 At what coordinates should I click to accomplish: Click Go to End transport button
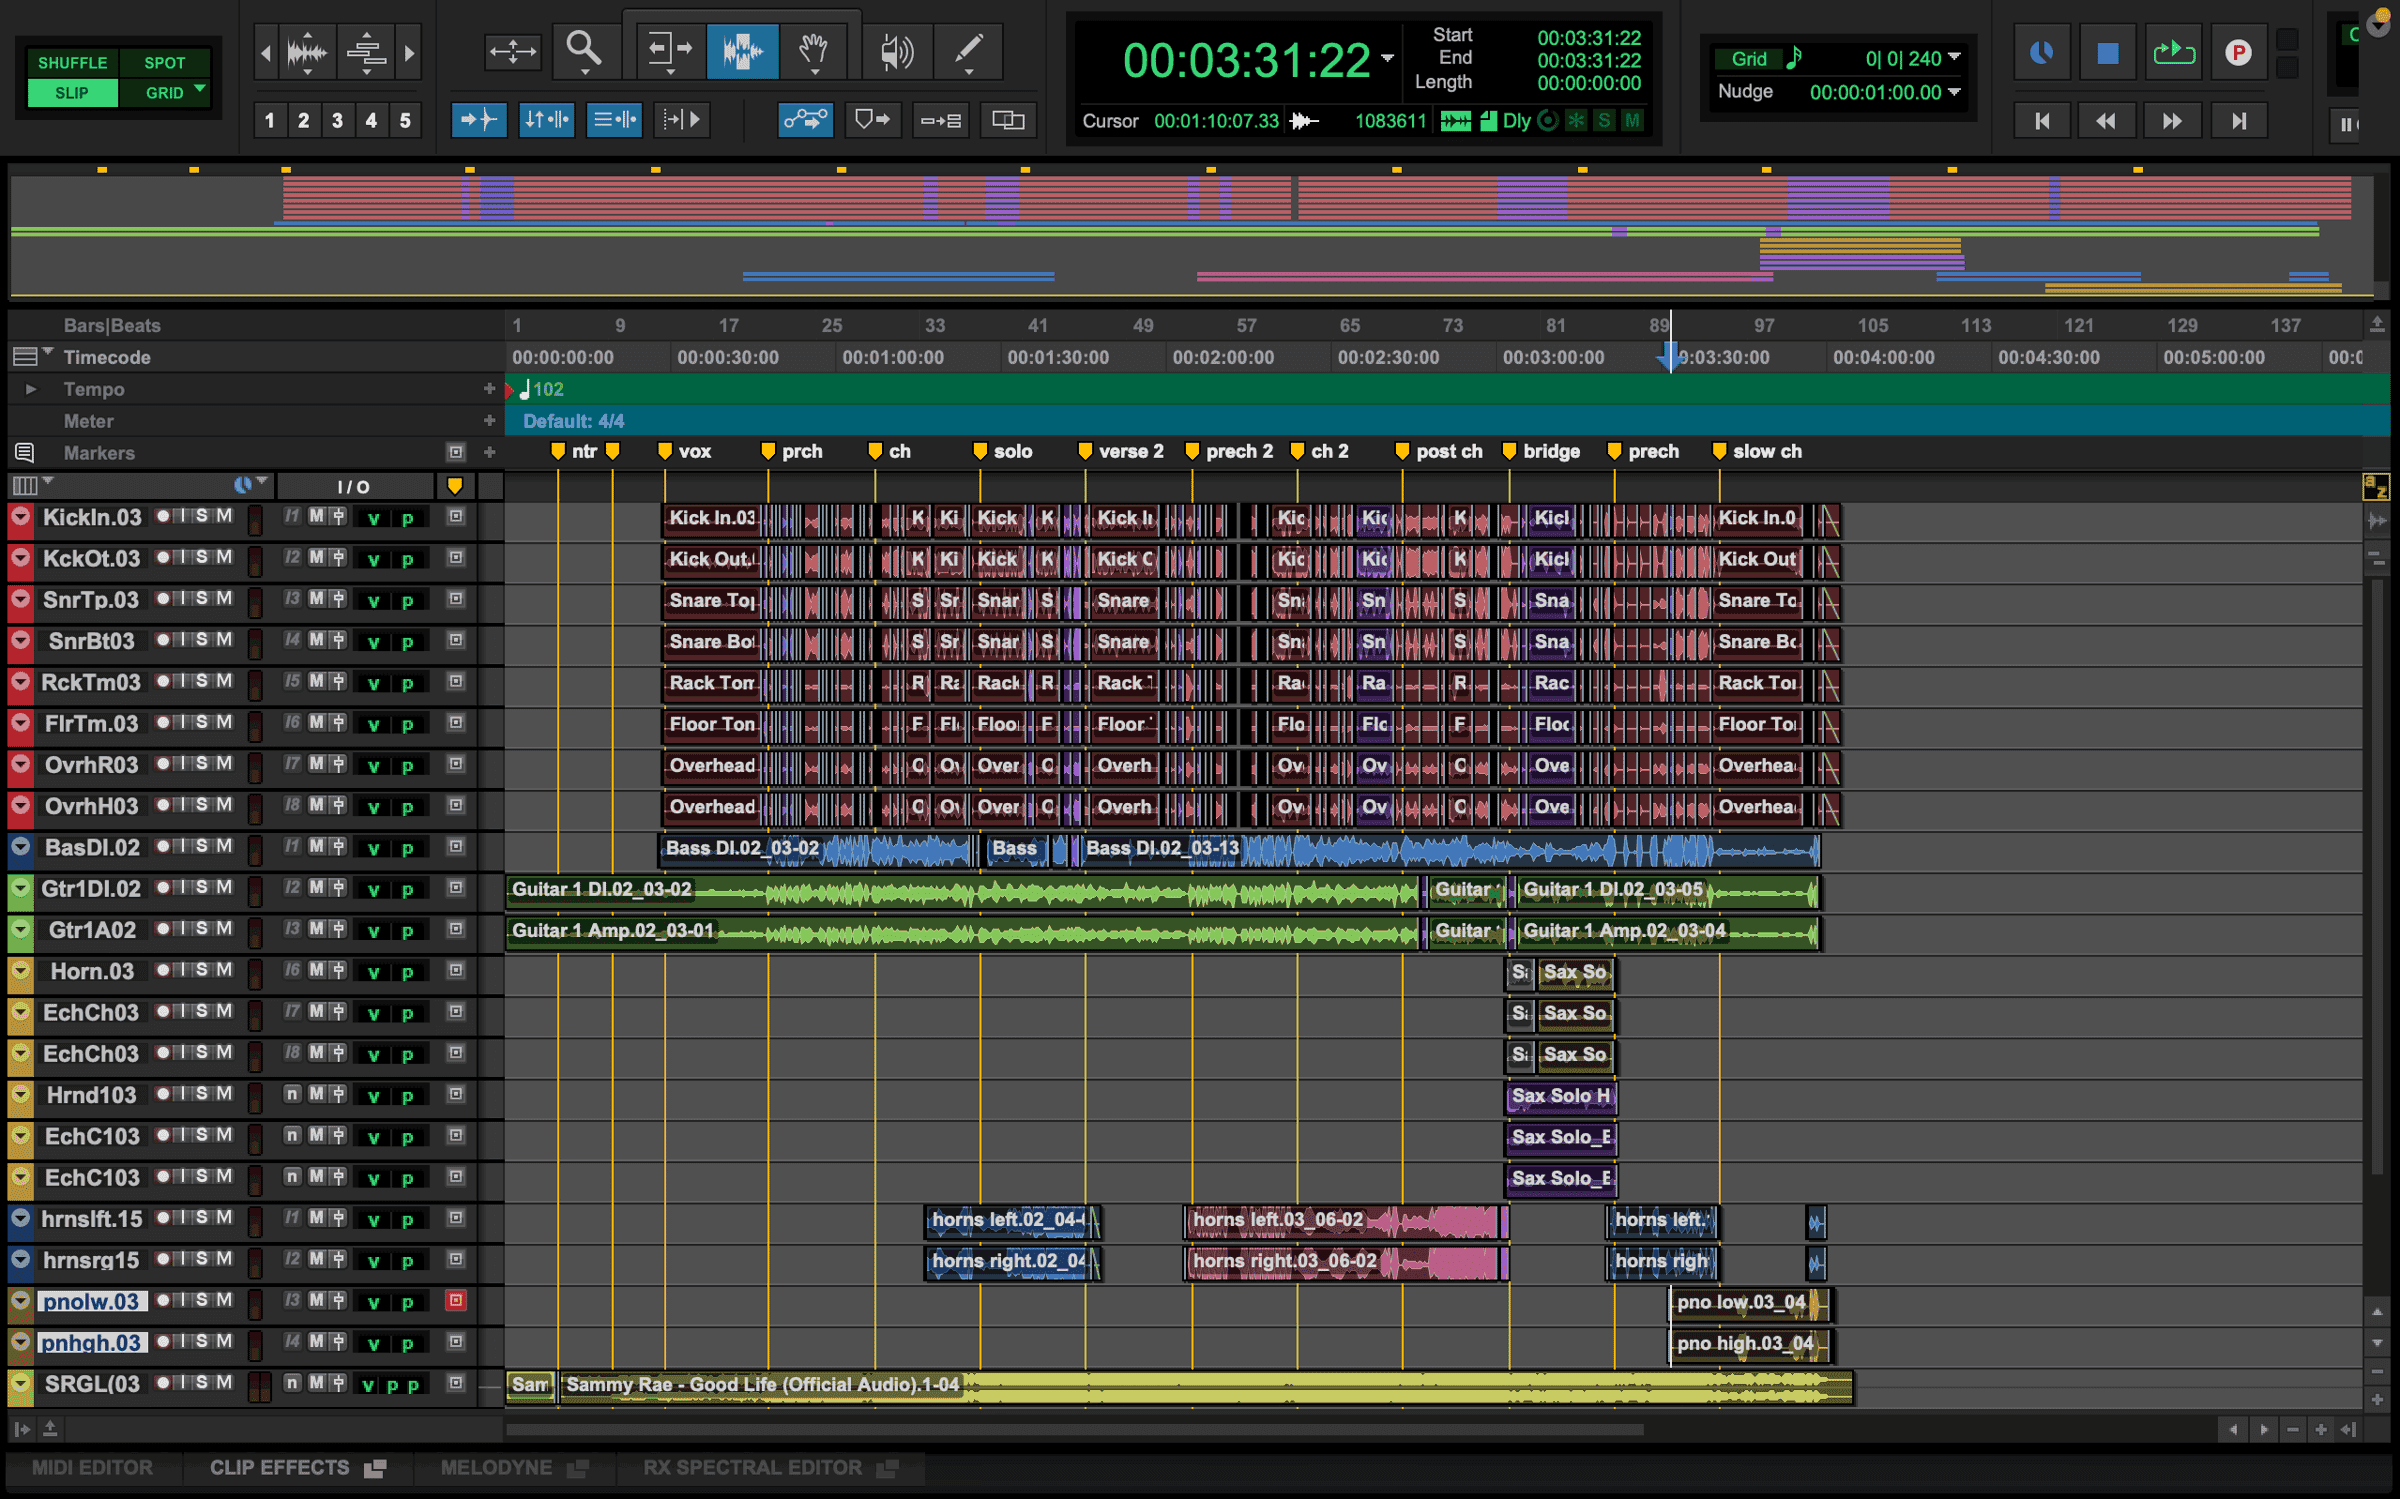(x=2239, y=121)
